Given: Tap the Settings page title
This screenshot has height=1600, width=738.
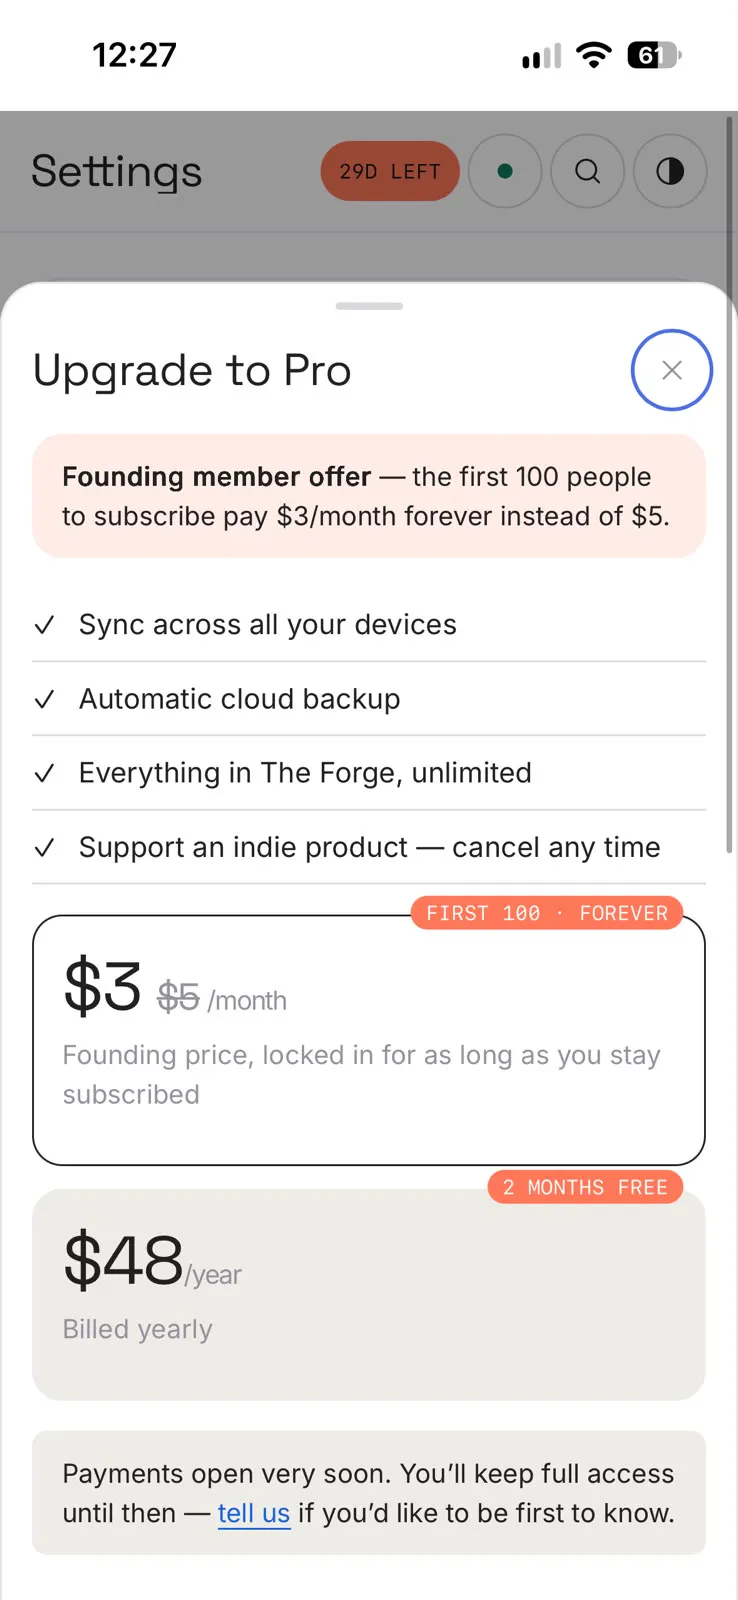Looking at the screenshot, I should 117,171.
